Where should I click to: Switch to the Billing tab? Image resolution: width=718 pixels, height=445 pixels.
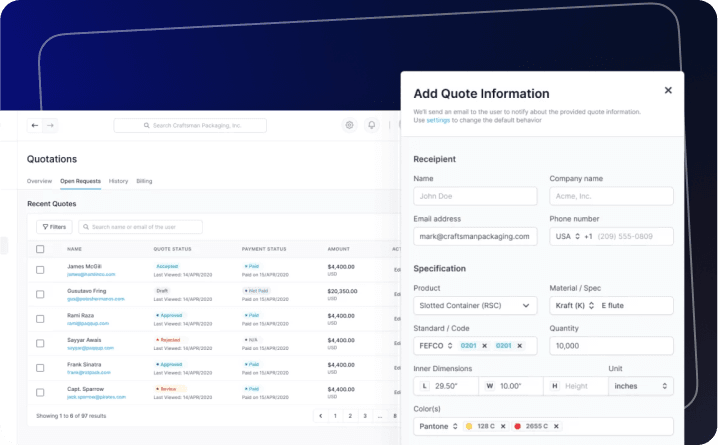point(144,181)
